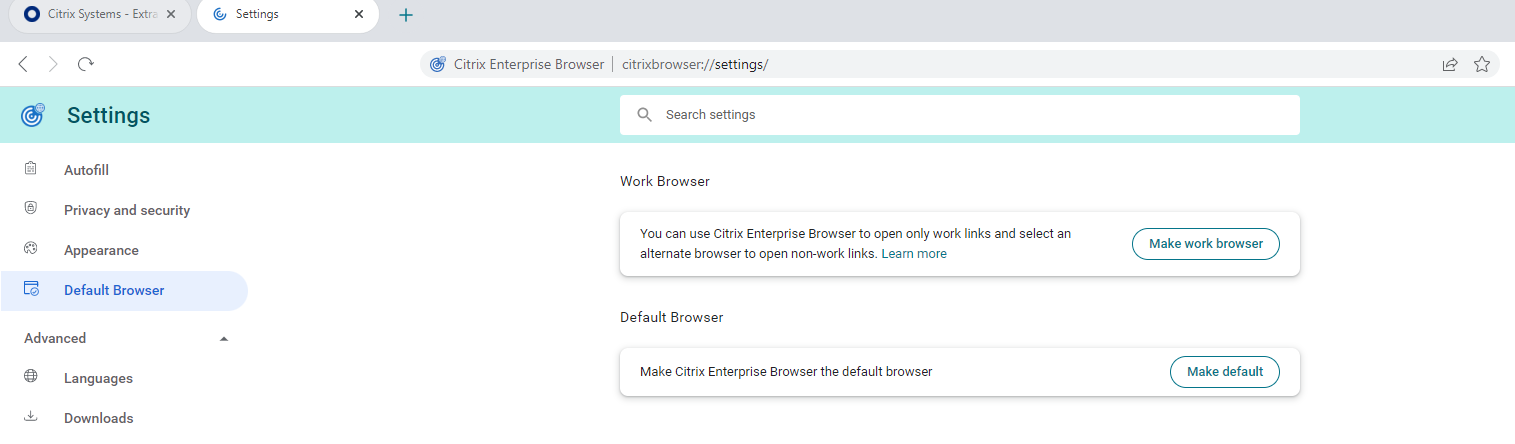Click the Make work browser button
The height and width of the screenshot is (444, 1515).
point(1205,243)
